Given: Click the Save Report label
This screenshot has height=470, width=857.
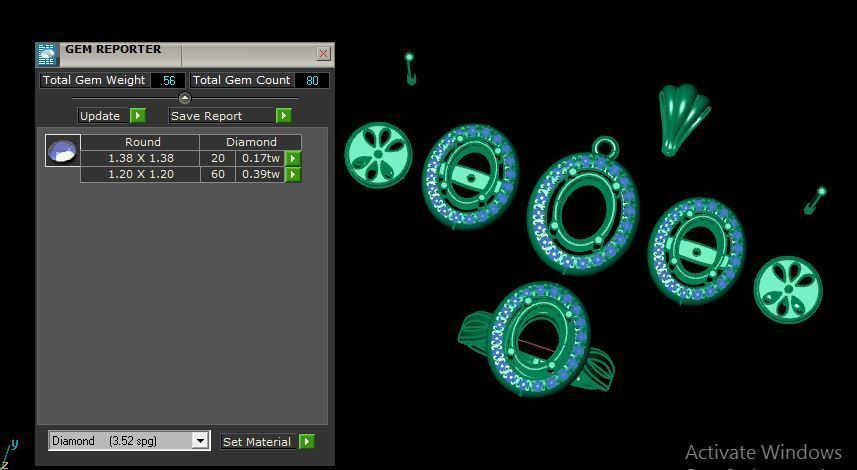Looking at the screenshot, I should [222, 116].
